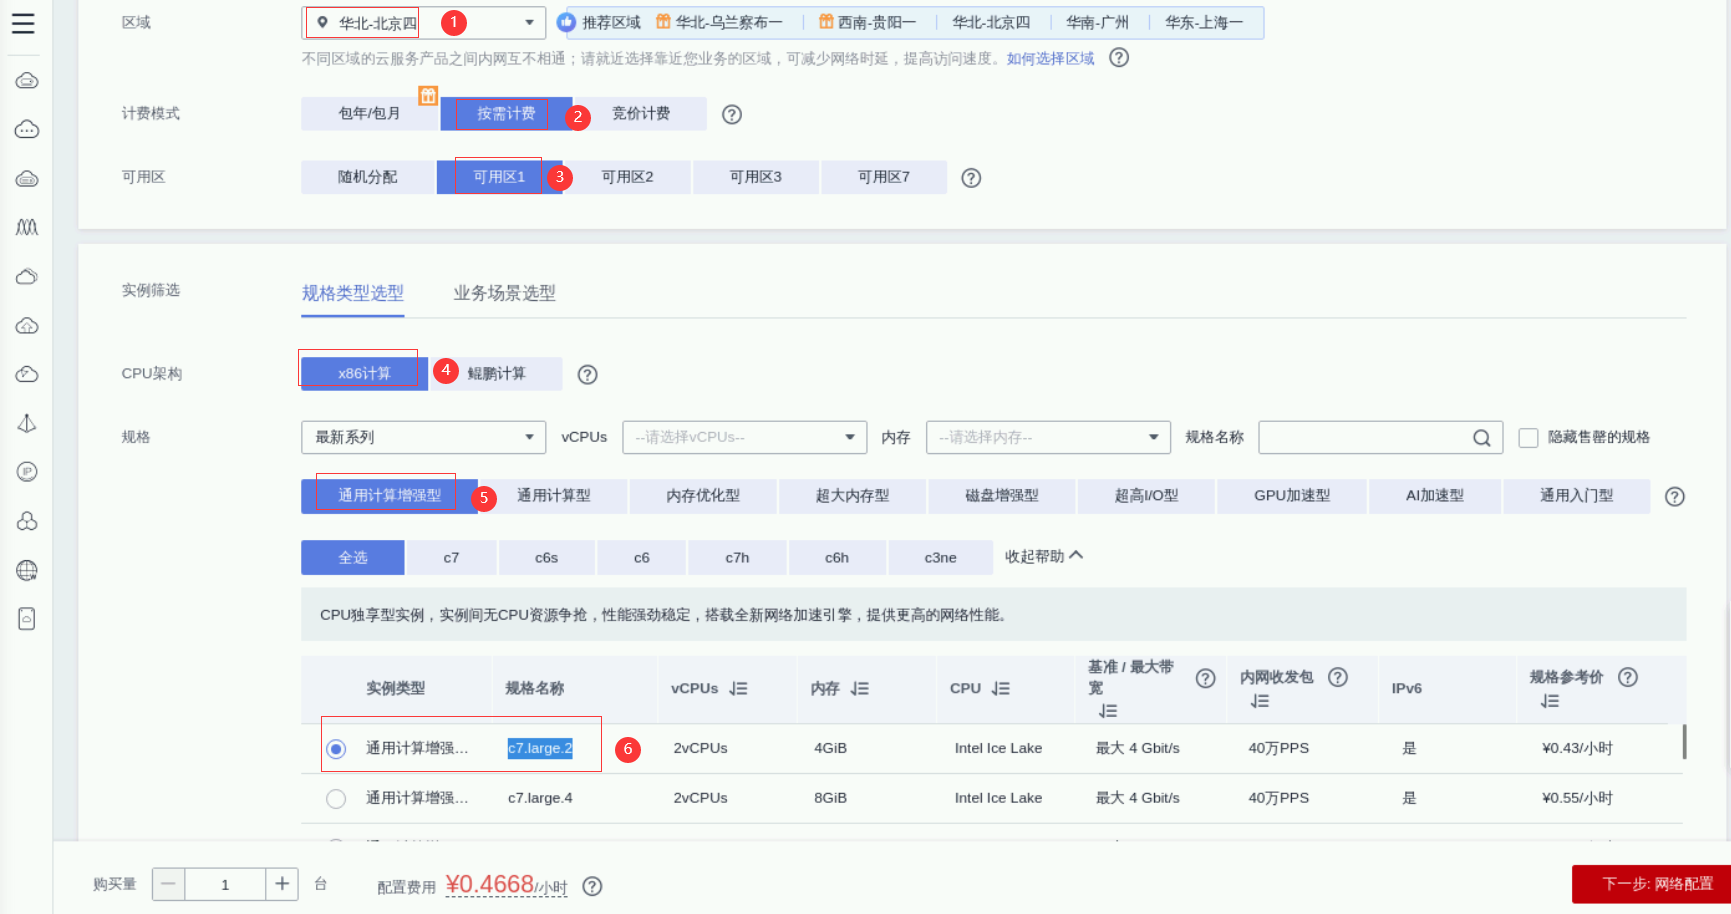This screenshot has height=914, width=1731.
Task: Open the 最新系列 series dropdown
Action: point(424,437)
